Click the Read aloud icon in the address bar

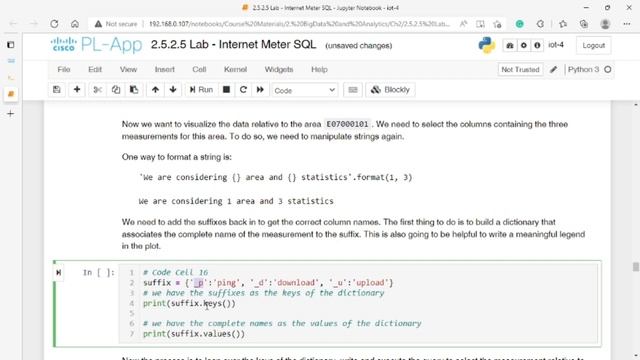(463, 24)
